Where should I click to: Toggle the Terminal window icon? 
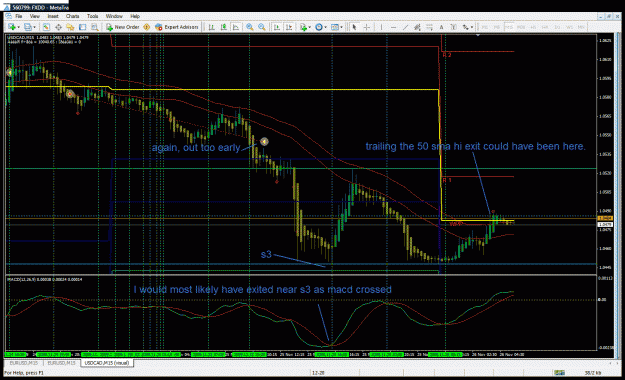pyautogui.click(x=83, y=27)
